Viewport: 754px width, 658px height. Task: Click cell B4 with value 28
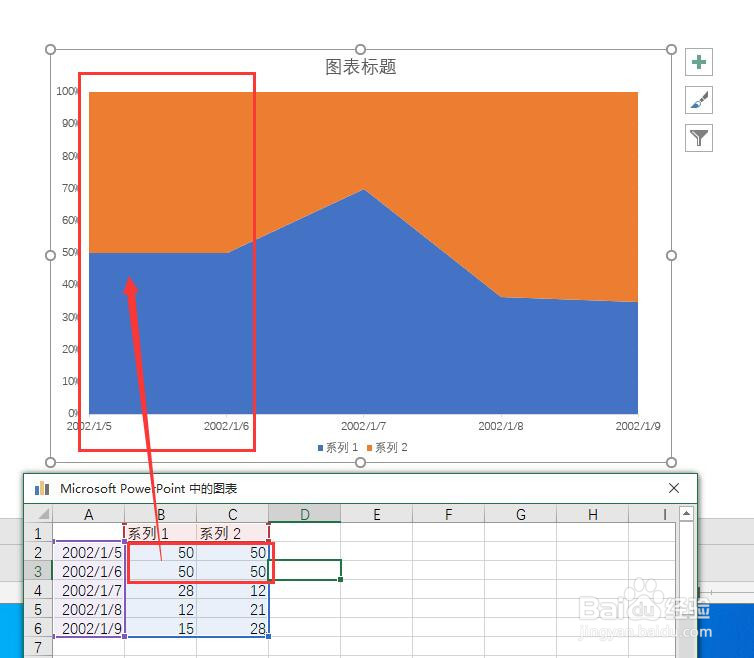pos(161,590)
